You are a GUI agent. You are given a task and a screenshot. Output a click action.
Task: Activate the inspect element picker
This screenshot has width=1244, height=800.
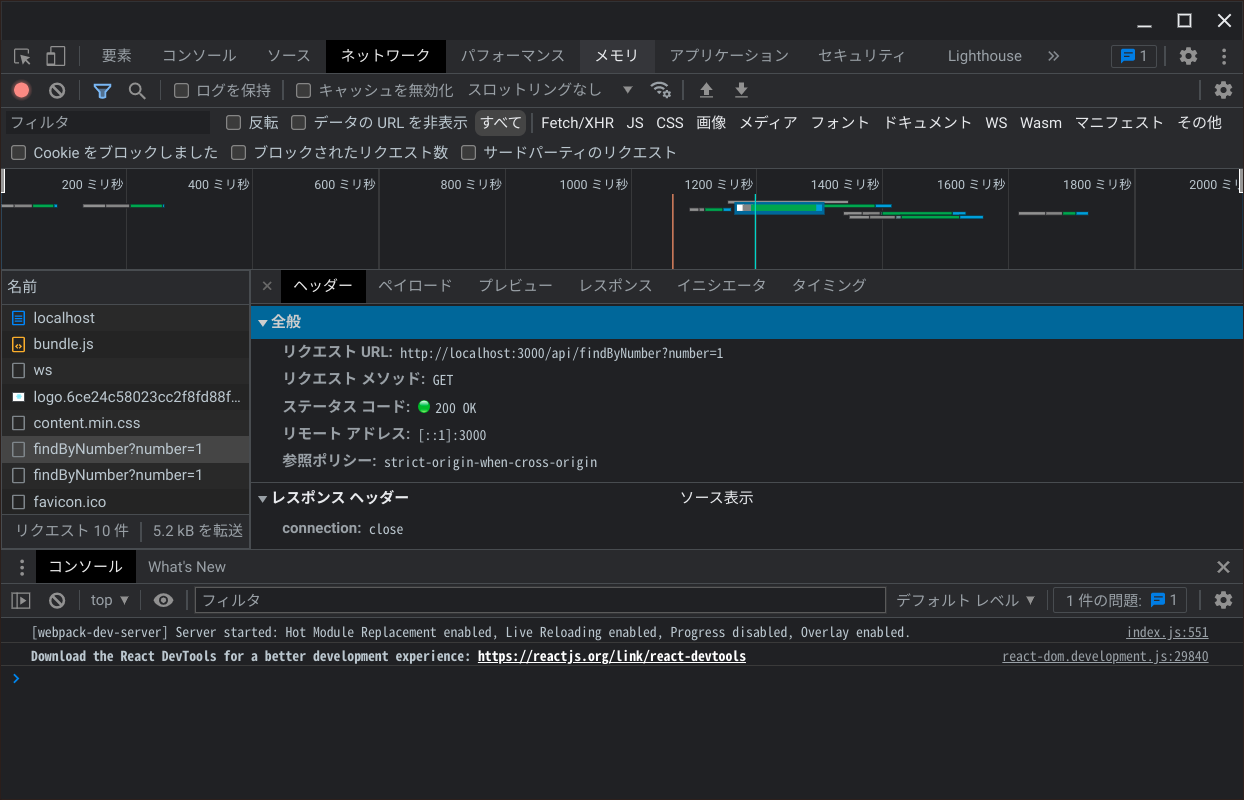pyautogui.click(x=22, y=56)
